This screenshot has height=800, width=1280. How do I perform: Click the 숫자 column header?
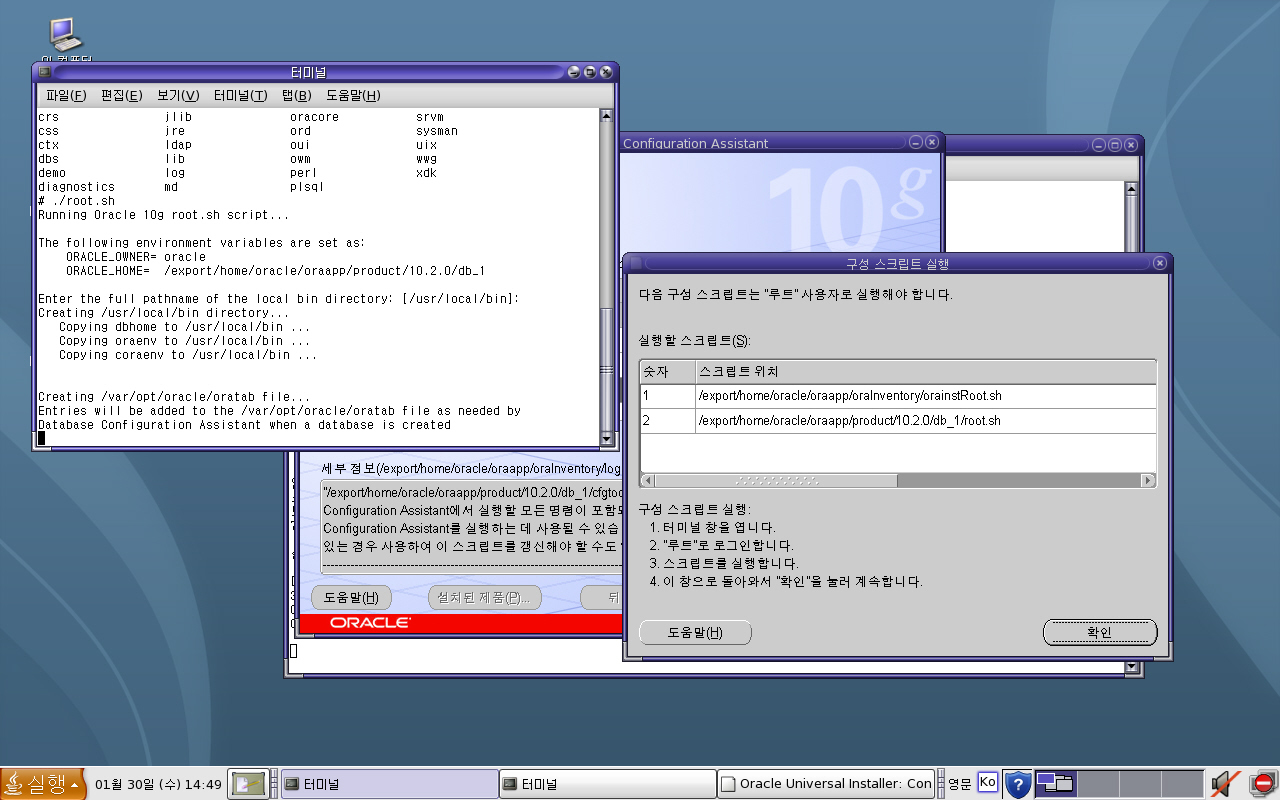[668, 372]
